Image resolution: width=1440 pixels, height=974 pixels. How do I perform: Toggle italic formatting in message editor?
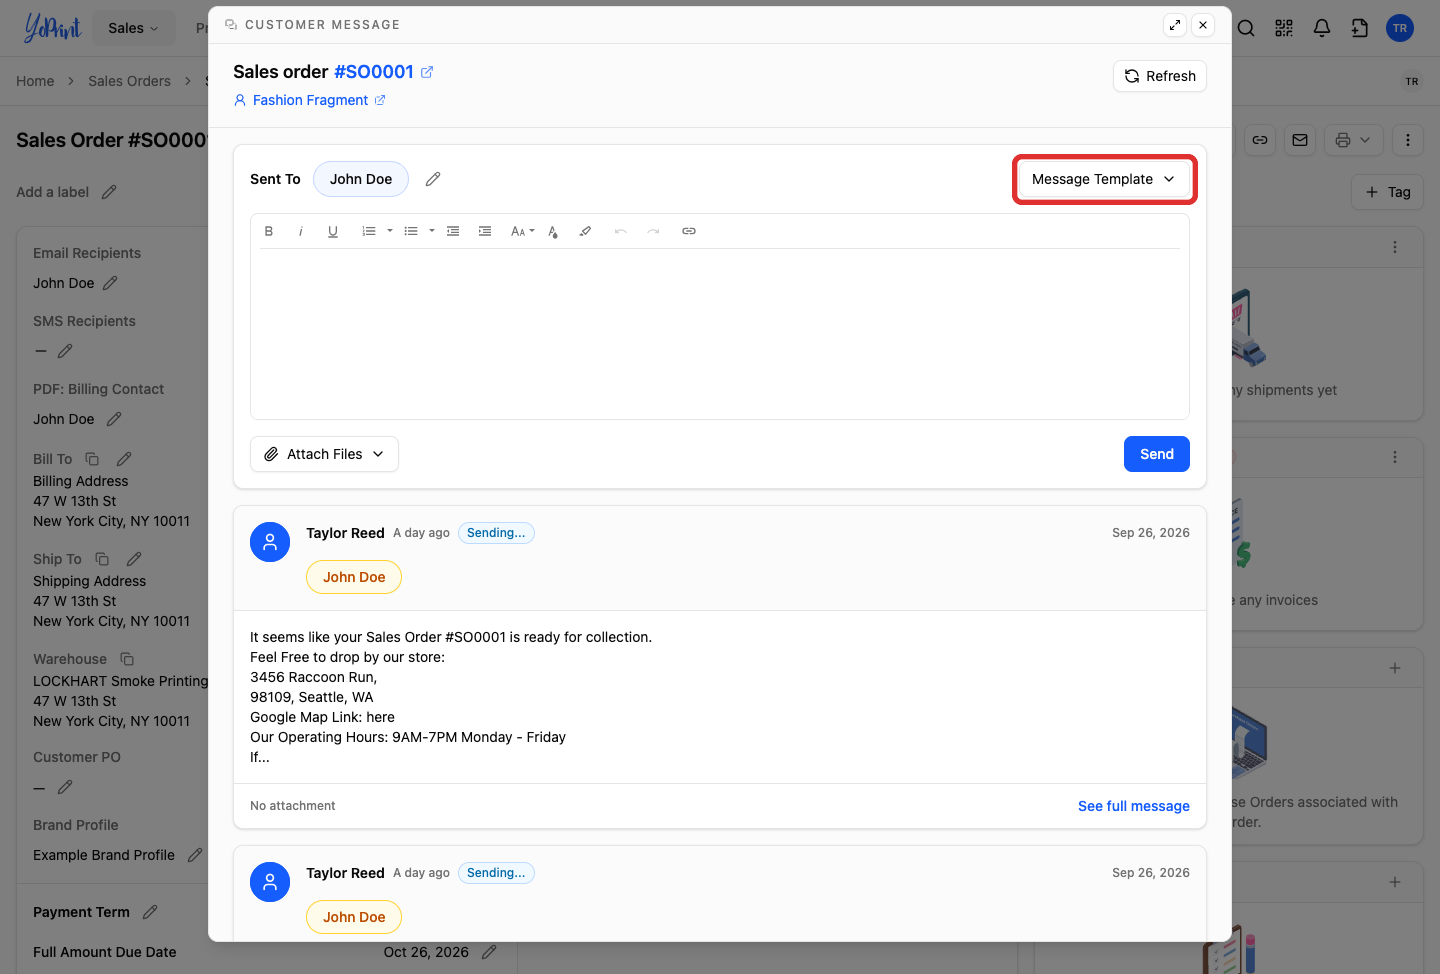[x=301, y=231]
